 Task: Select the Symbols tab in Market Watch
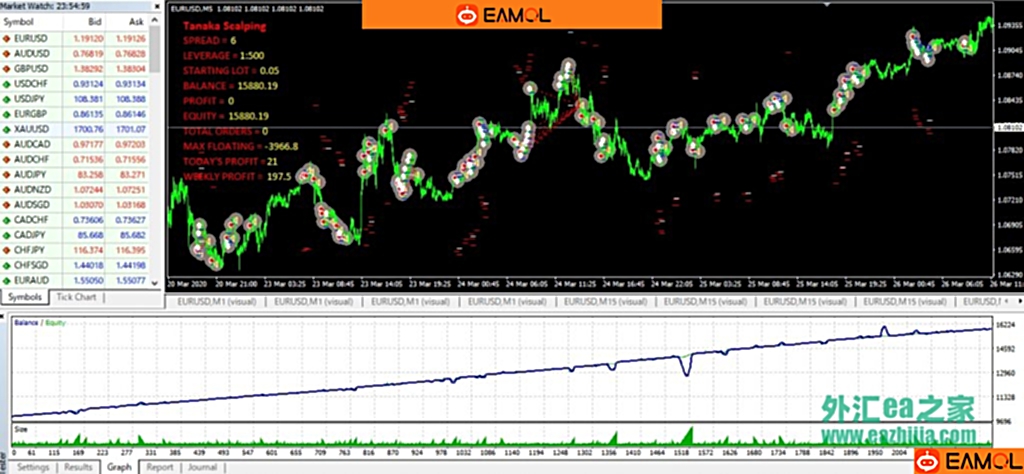(24, 297)
